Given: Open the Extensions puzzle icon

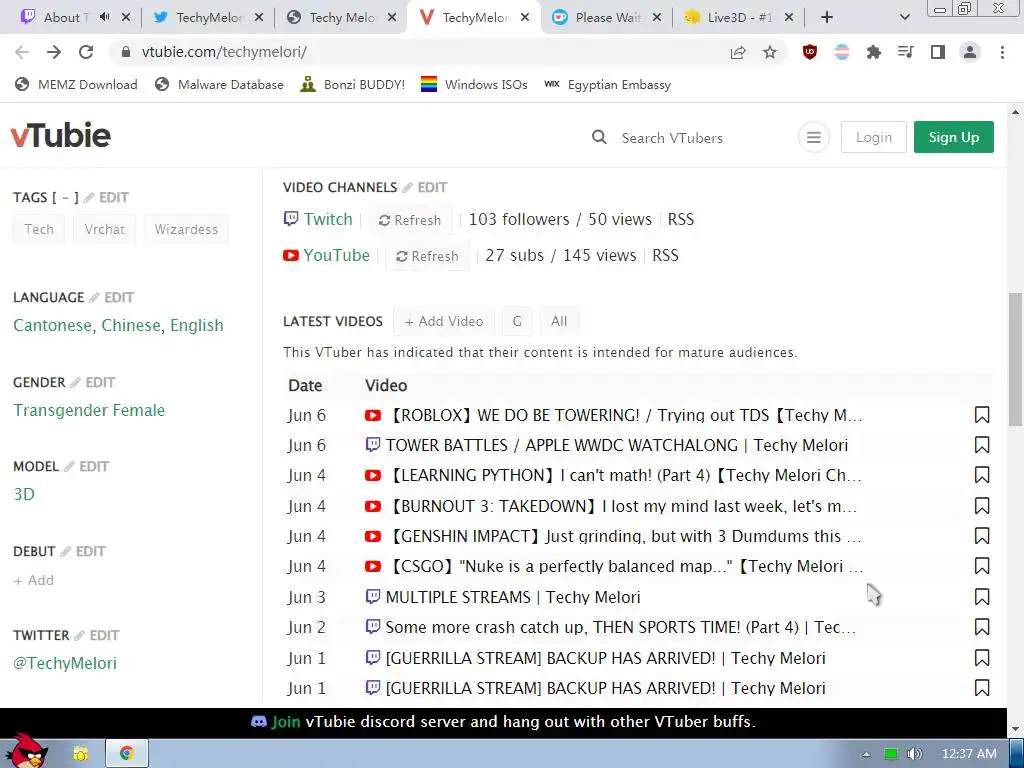Looking at the screenshot, I should (874, 52).
